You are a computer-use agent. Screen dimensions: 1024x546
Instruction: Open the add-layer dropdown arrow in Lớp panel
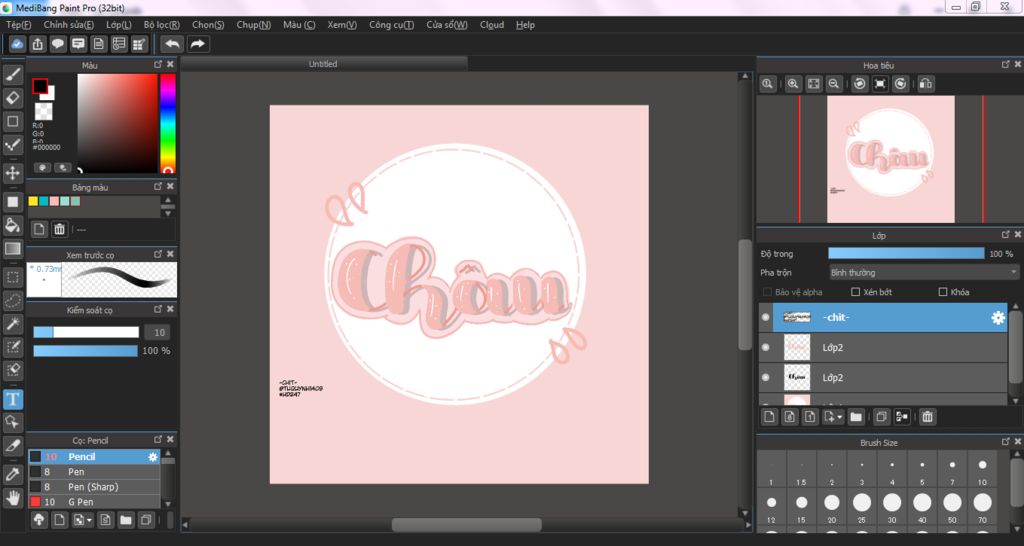point(839,417)
